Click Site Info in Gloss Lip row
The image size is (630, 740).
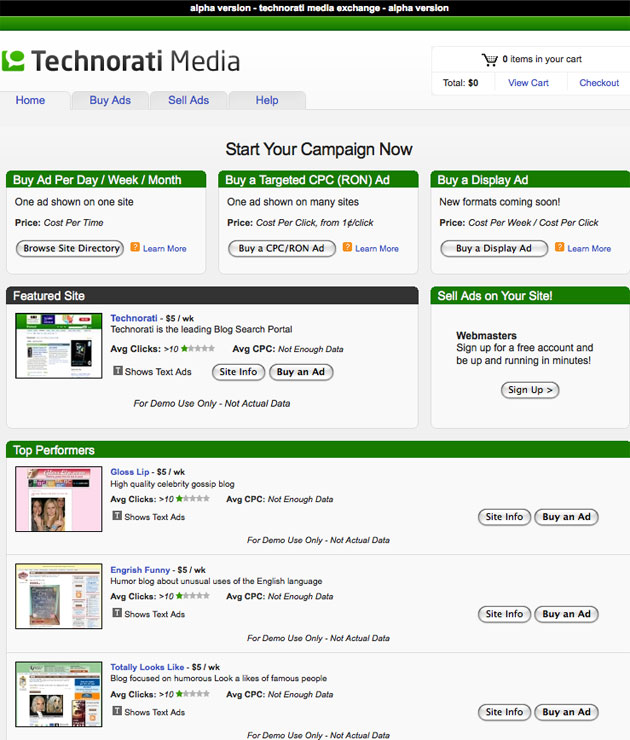[x=504, y=517]
